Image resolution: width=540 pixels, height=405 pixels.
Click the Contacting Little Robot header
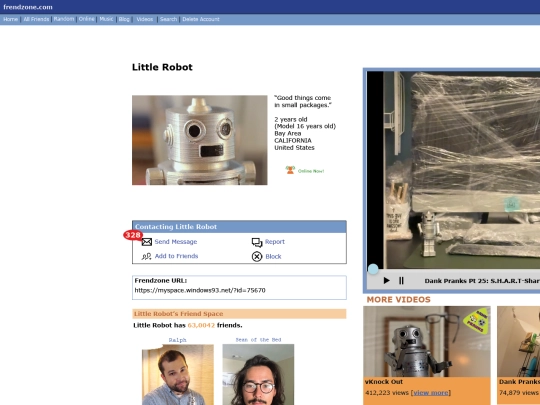[239, 227]
